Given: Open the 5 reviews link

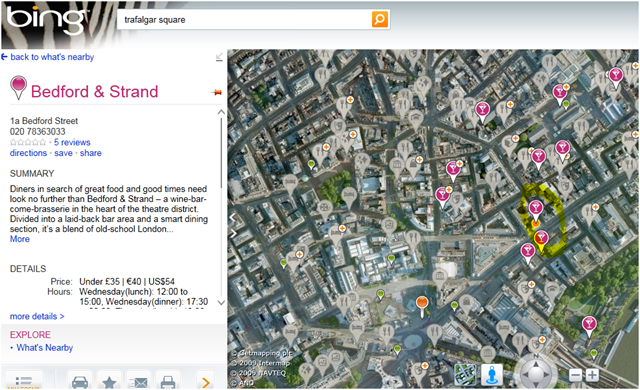Looking at the screenshot, I should tap(72, 142).
